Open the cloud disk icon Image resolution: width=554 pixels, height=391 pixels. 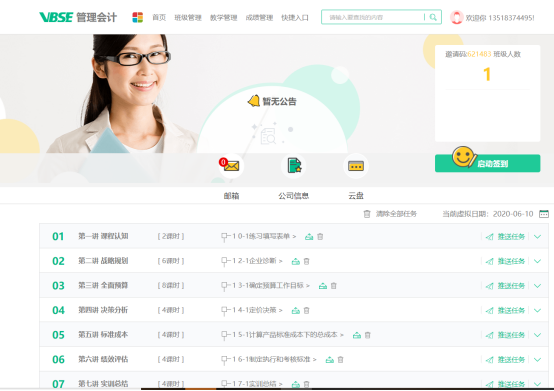coord(356,166)
